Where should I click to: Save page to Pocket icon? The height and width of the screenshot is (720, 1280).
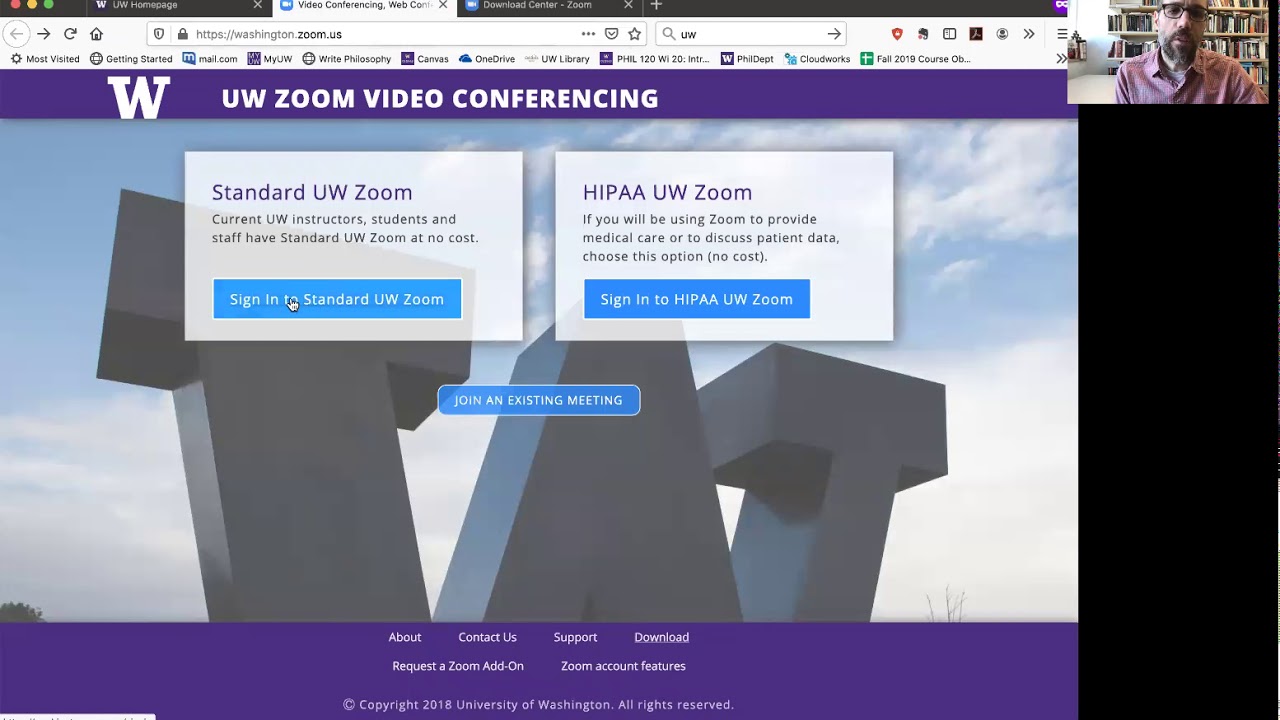(x=611, y=34)
